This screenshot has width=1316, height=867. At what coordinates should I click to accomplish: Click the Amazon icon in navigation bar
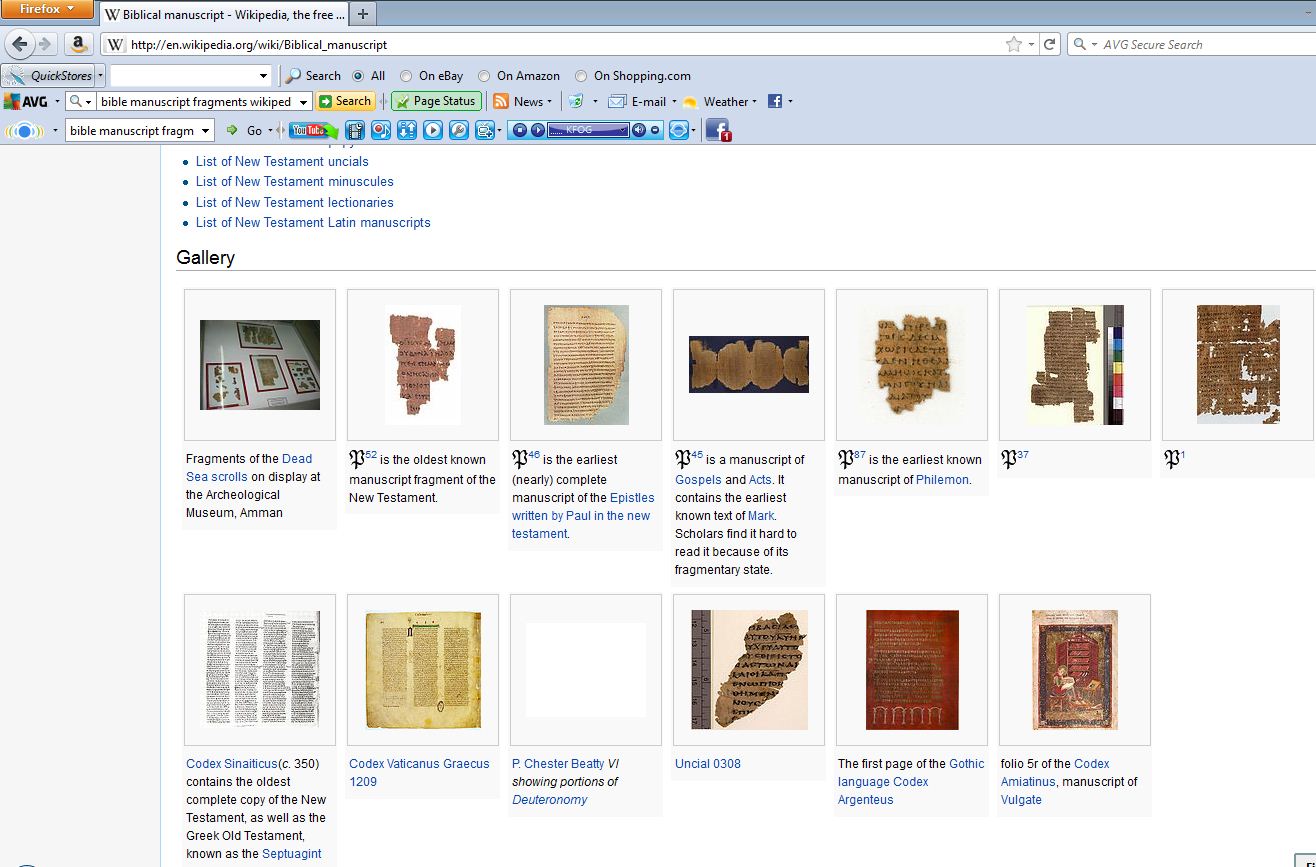79,44
